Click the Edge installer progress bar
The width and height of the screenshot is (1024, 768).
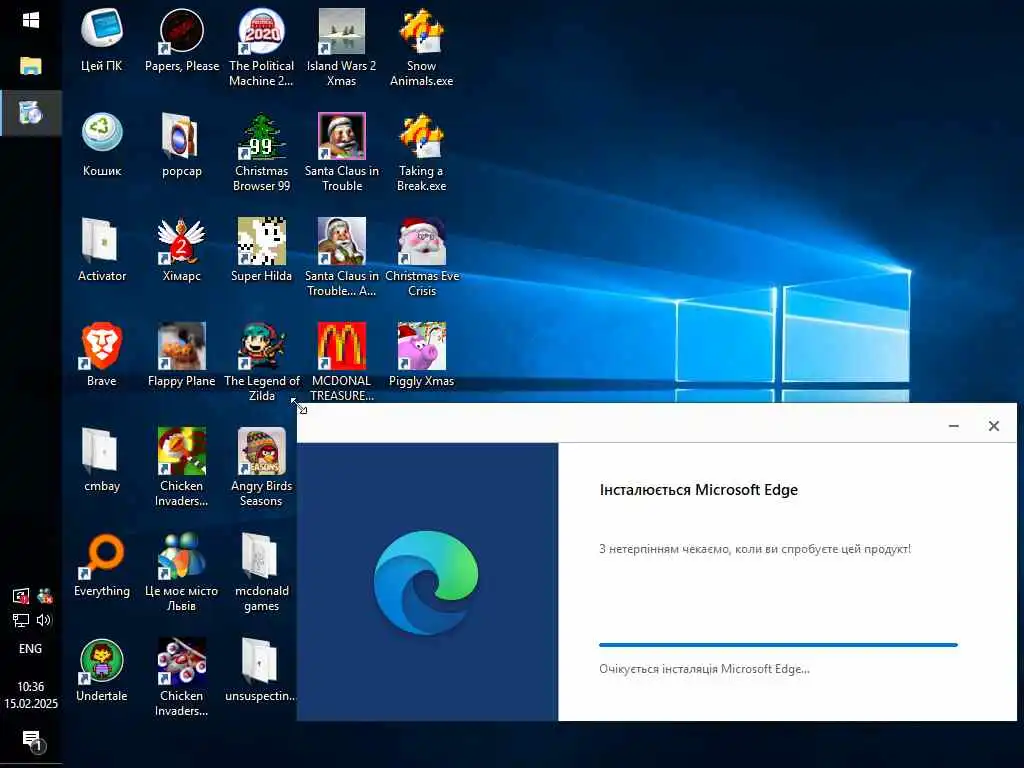(778, 645)
